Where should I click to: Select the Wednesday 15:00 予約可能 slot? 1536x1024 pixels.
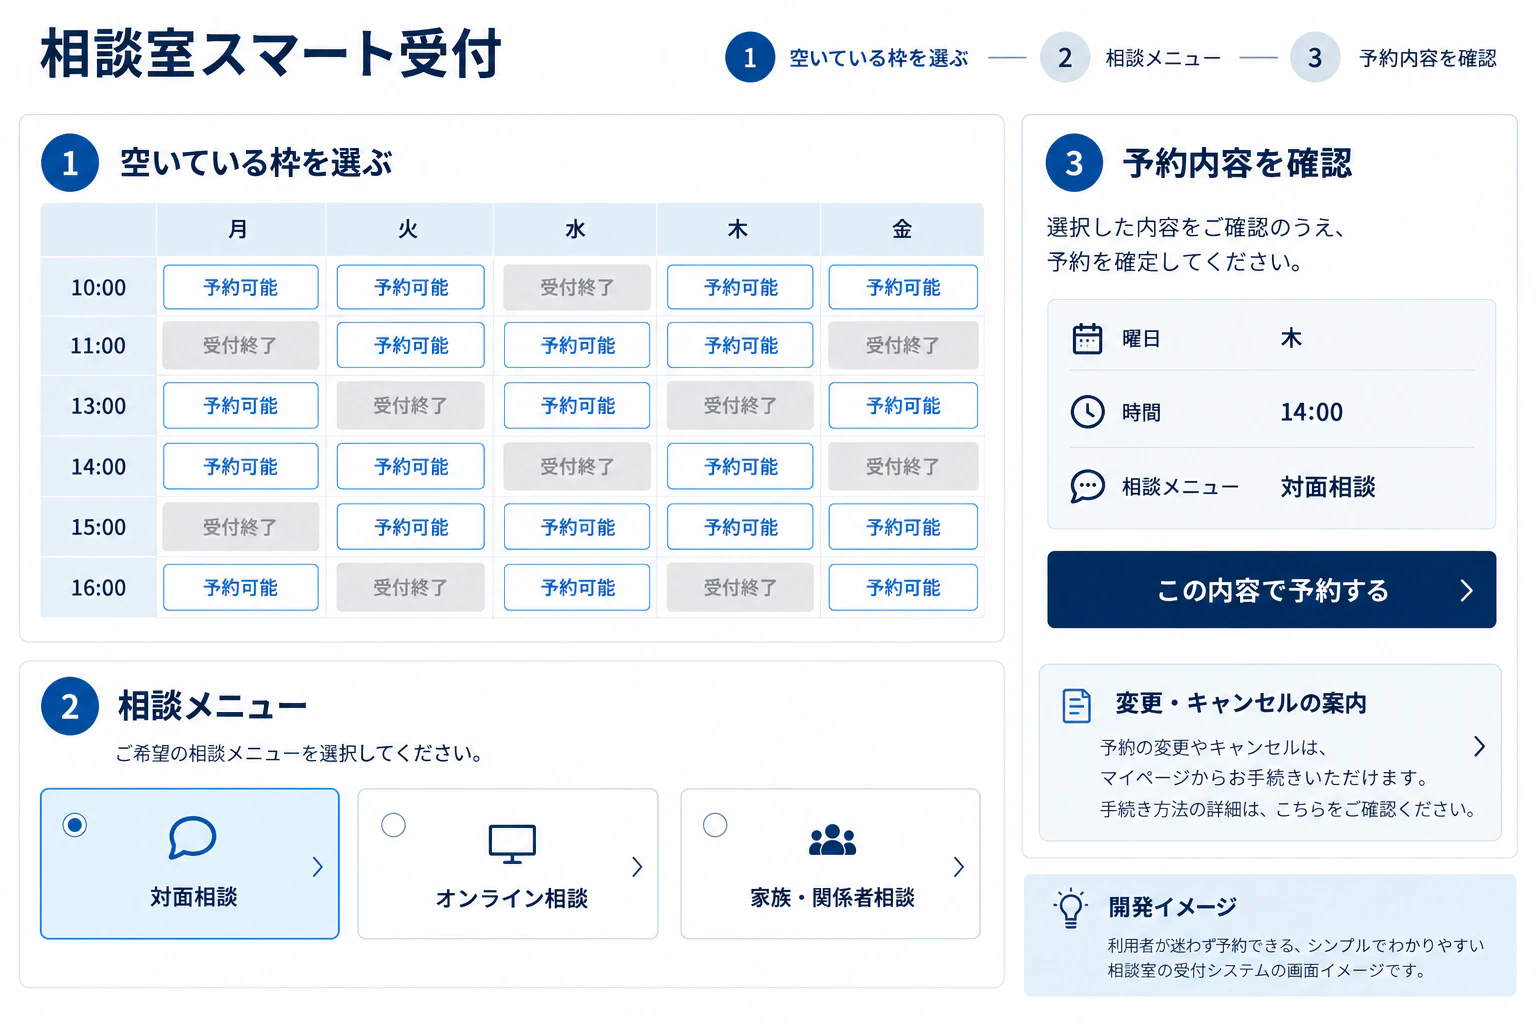click(x=577, y=527)
